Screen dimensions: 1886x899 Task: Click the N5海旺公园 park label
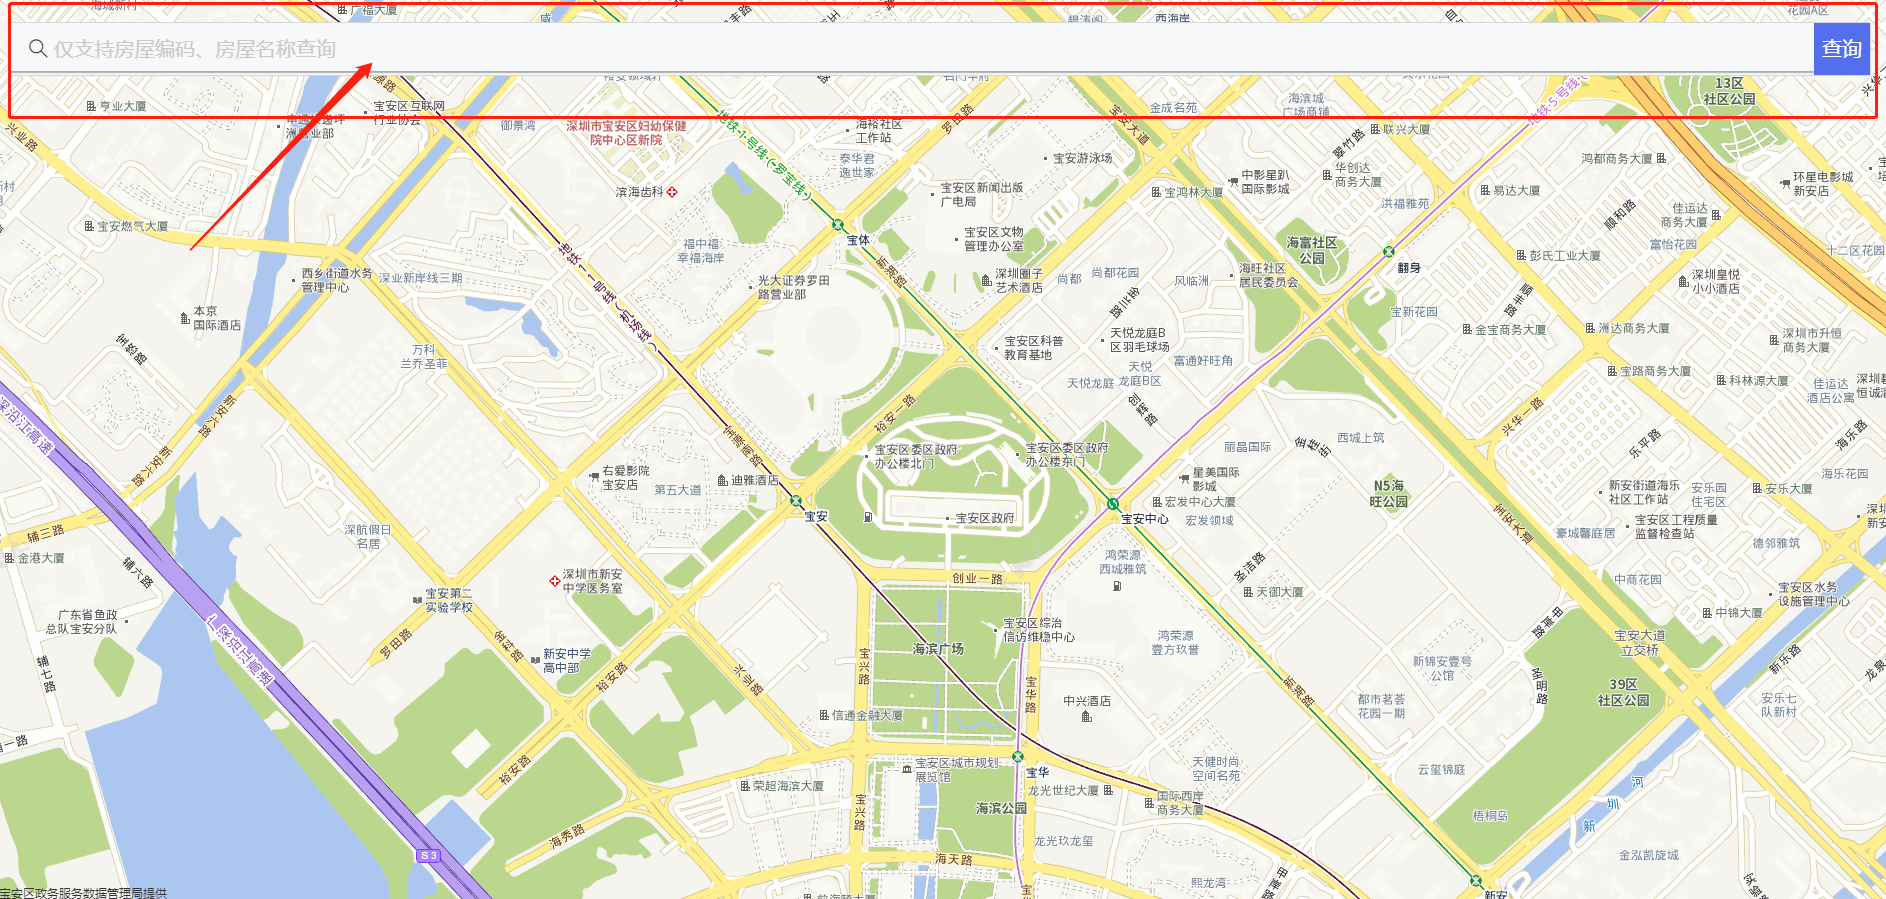(1389, 493)
